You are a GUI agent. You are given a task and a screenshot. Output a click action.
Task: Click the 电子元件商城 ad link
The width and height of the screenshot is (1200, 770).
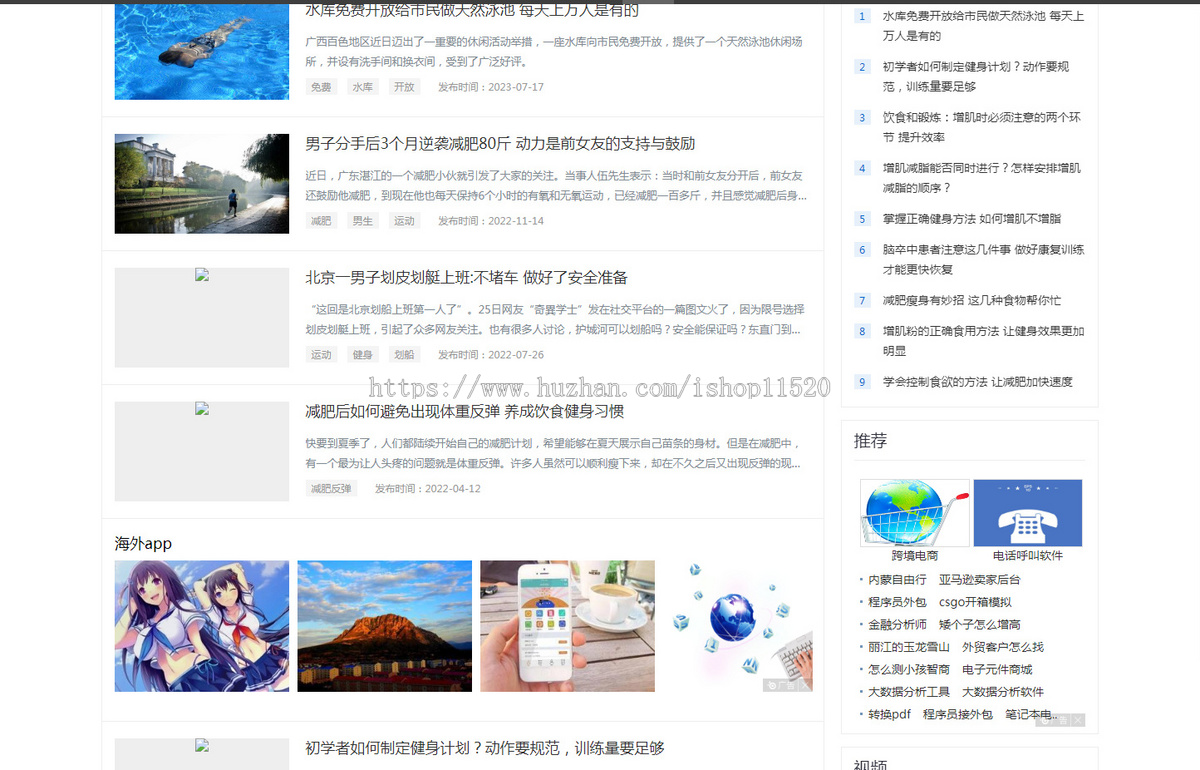tap(997, 670)
